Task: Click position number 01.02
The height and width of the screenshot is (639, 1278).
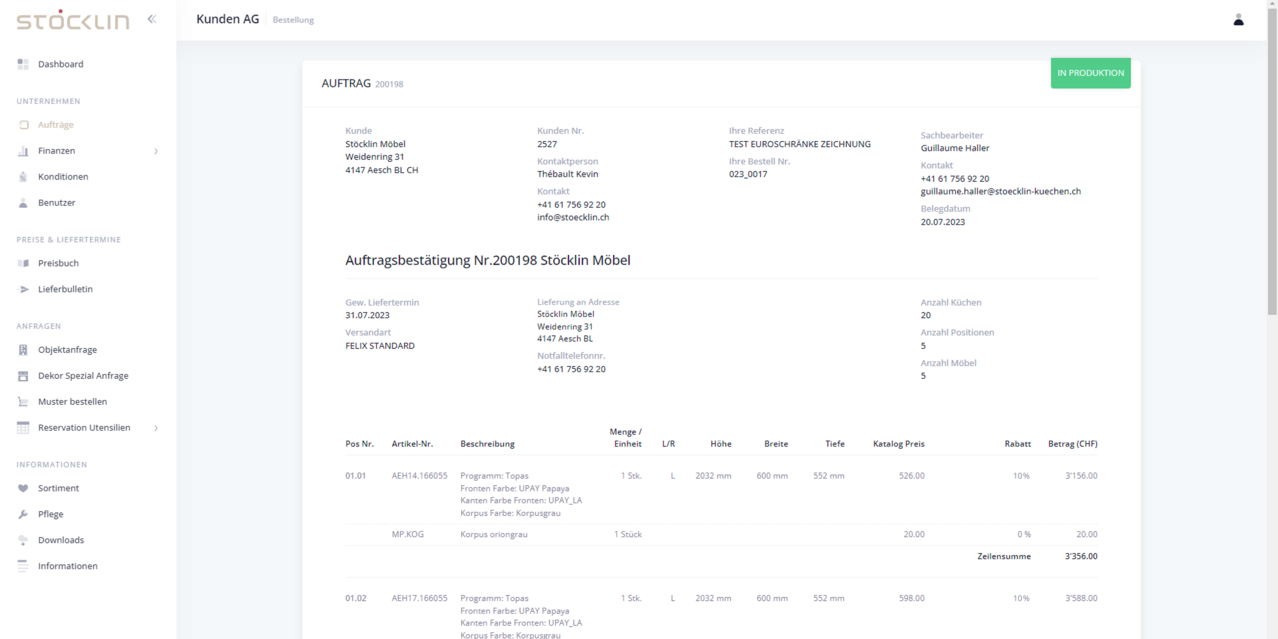Action: point(355,598)
